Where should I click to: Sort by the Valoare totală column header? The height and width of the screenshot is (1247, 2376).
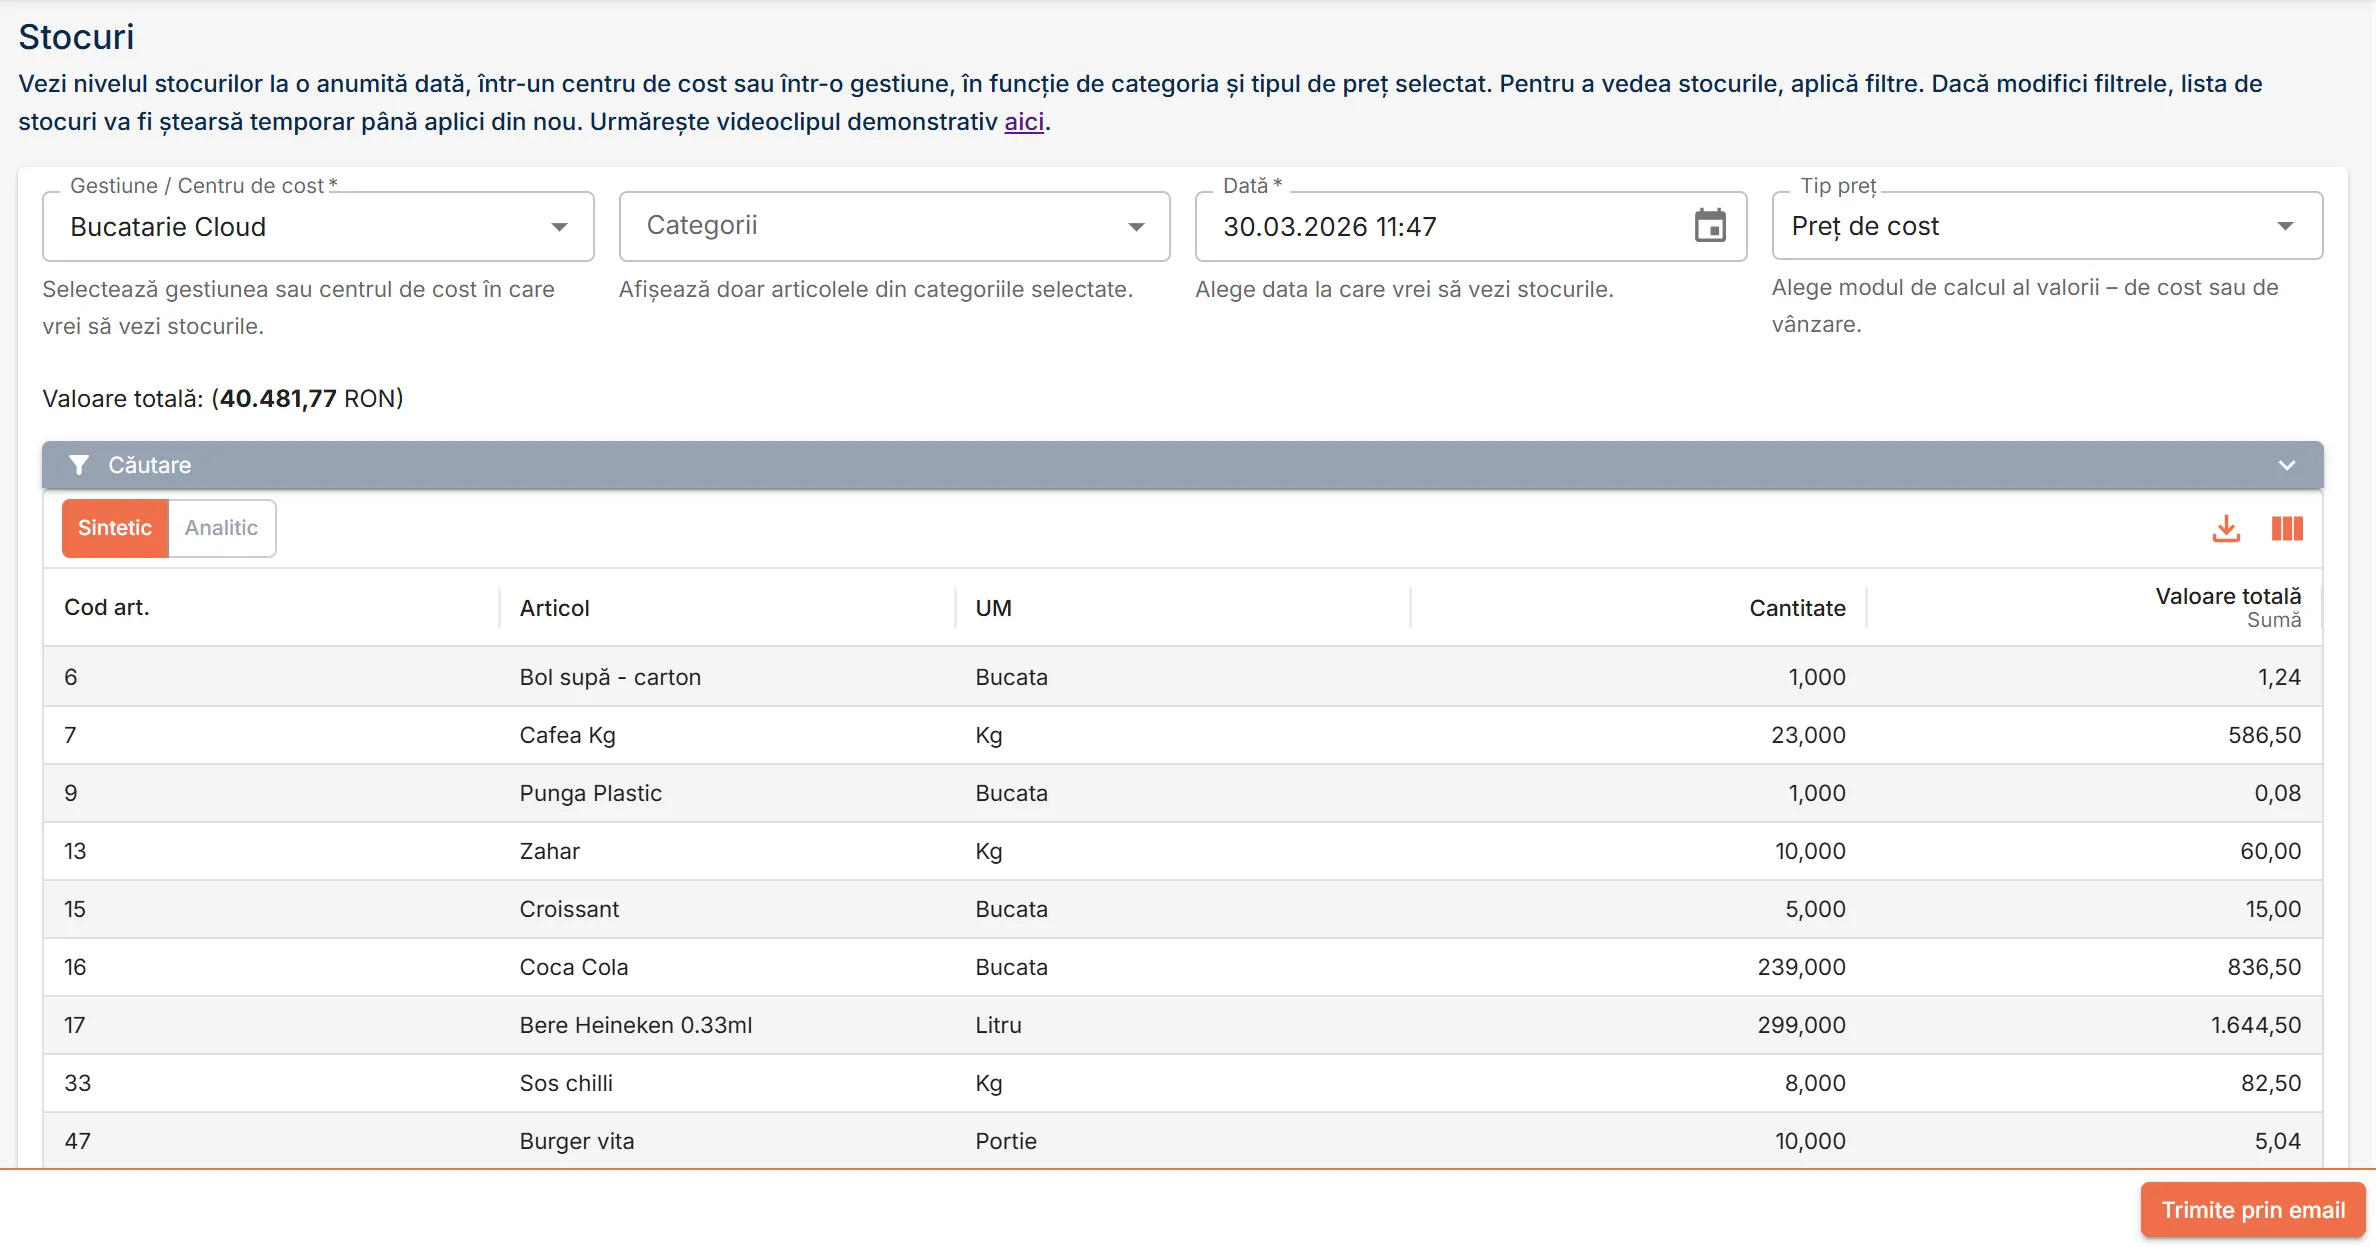coord(2228,597)
